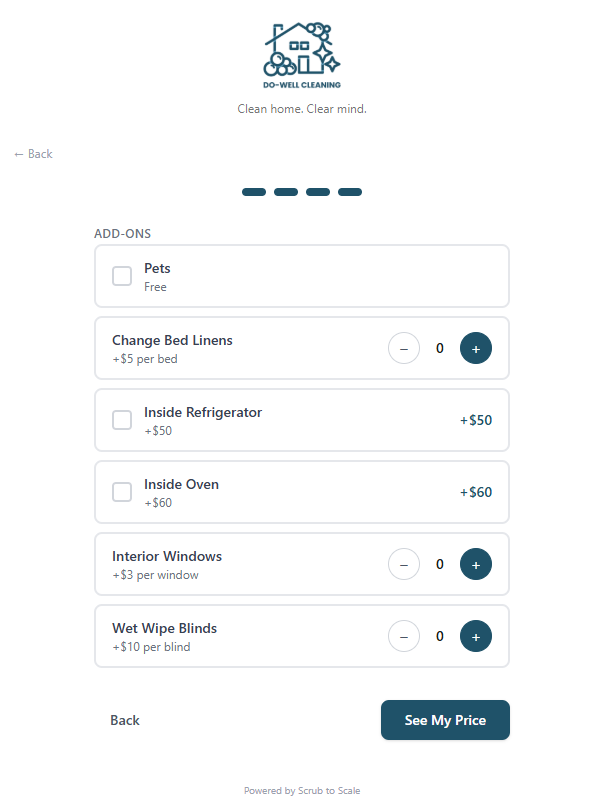The width and height of the screenshot is (597, 812).
Task: Click the bottom Back button
Action: (125, 720)
